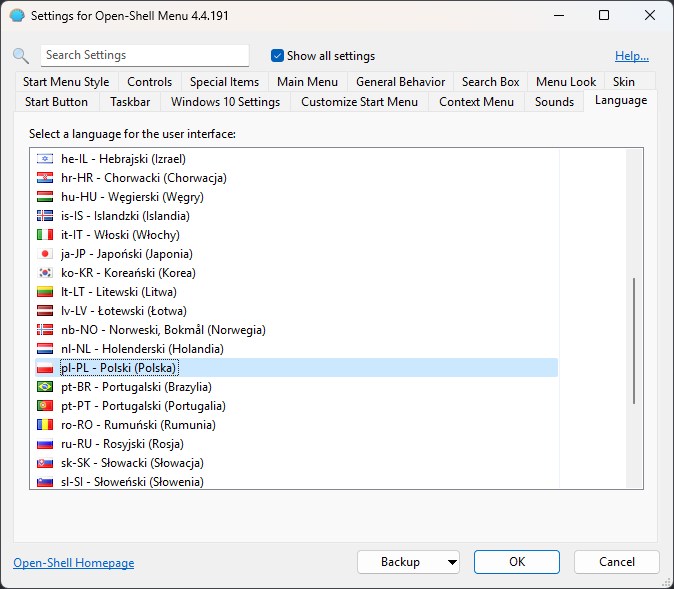Click the Croatia flag icon for hr-HR
674x589 pixels.
click(45, 178)
